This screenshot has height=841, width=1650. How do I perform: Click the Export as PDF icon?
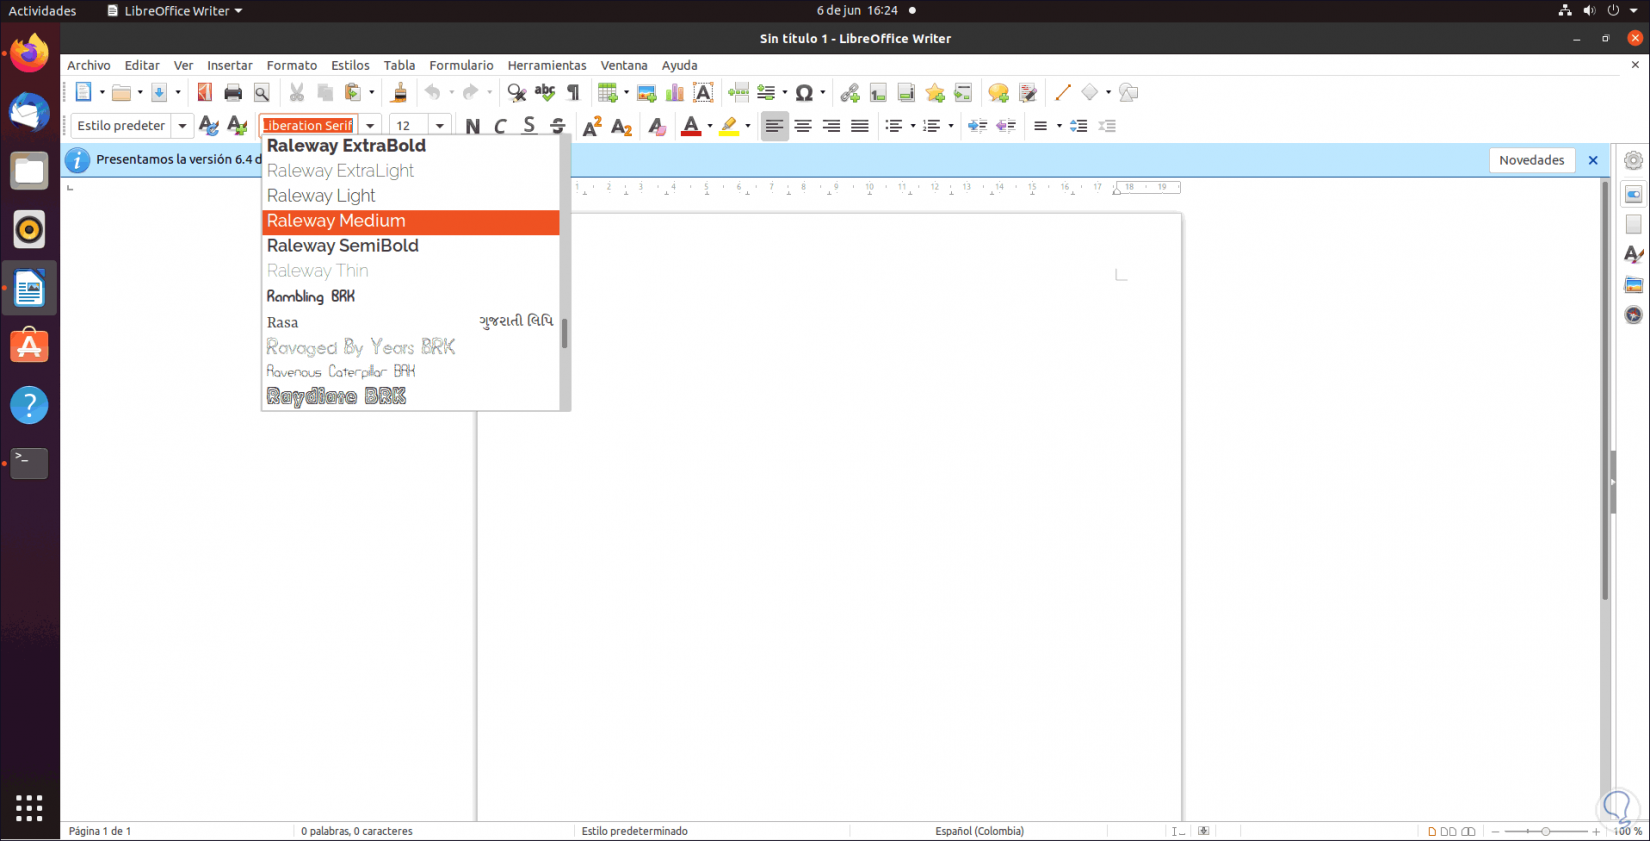point(205,93)
